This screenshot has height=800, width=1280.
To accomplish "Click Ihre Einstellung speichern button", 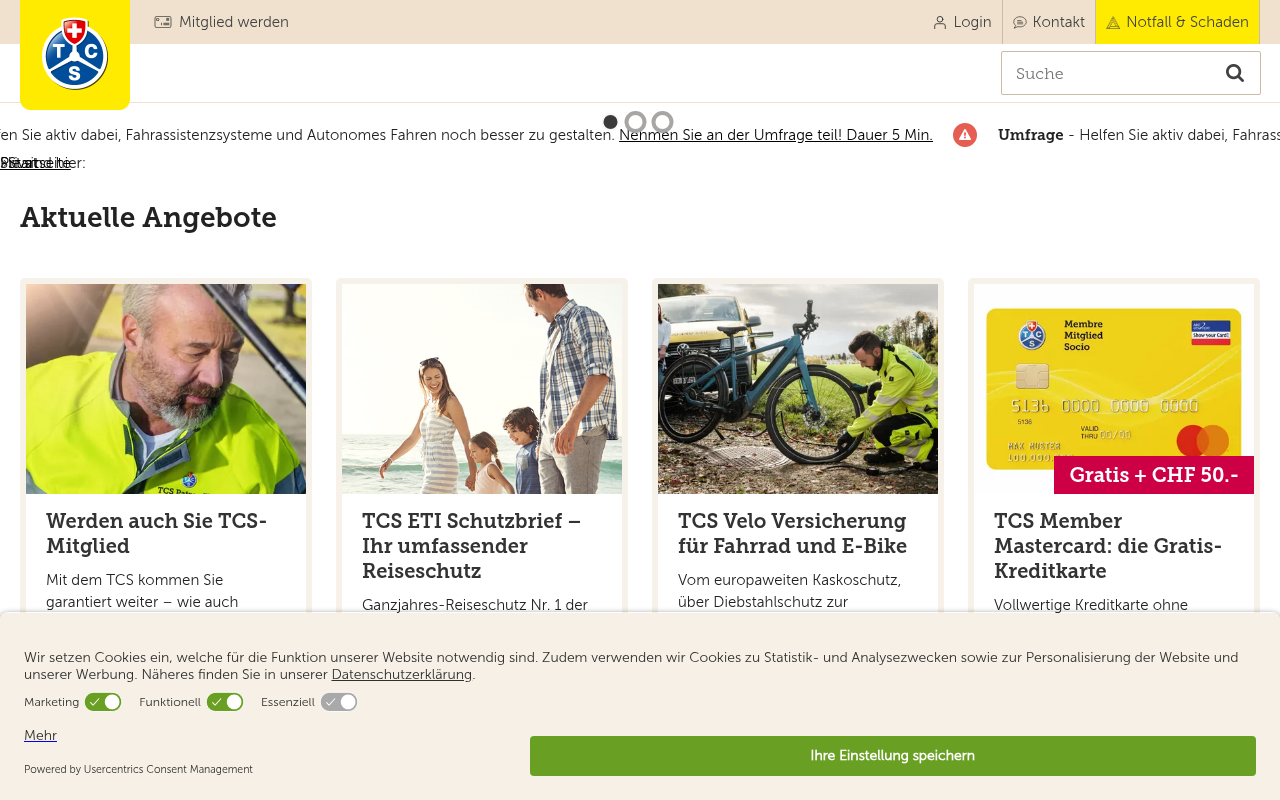I will [893, 756].
